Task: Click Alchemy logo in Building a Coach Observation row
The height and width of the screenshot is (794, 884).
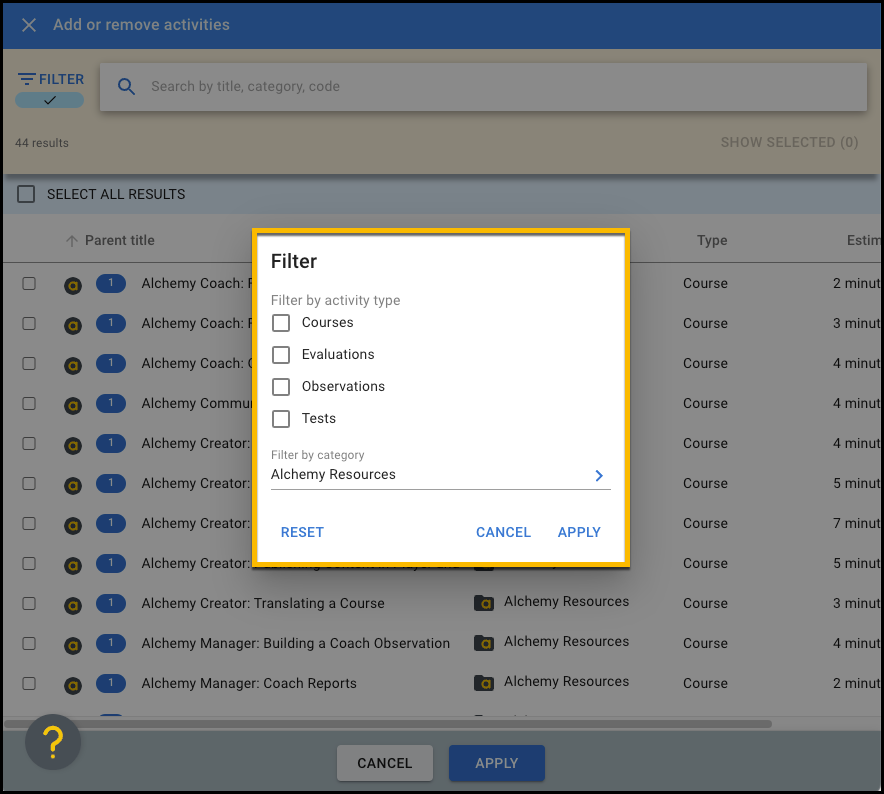Action: tap(73, 645)
